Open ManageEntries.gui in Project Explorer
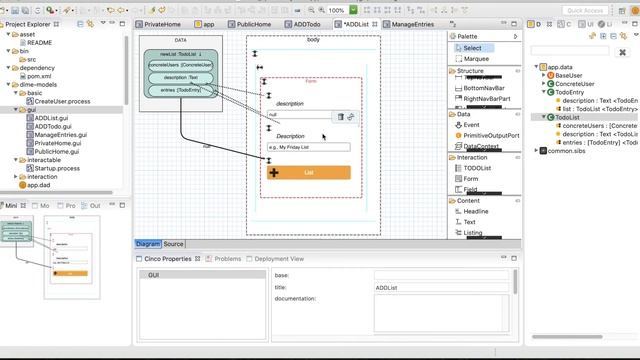Screen dimensions: 640x360 click(57, 135)
